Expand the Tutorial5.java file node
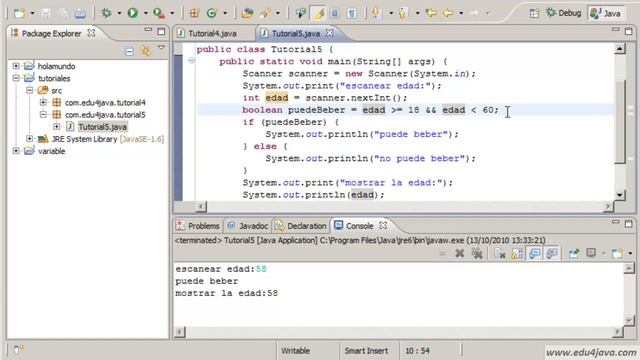This screenshot has height=360, width=640. coord(57,127)
